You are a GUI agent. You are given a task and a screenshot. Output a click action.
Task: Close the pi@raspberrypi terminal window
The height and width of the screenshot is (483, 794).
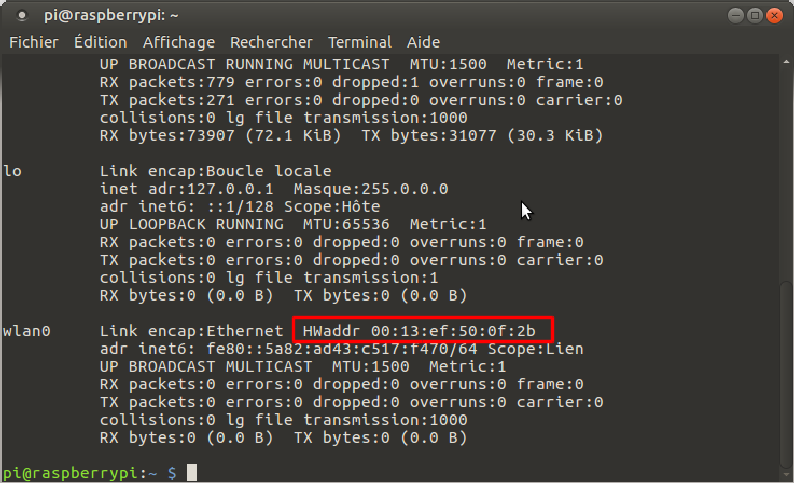[x=774, y=15]
